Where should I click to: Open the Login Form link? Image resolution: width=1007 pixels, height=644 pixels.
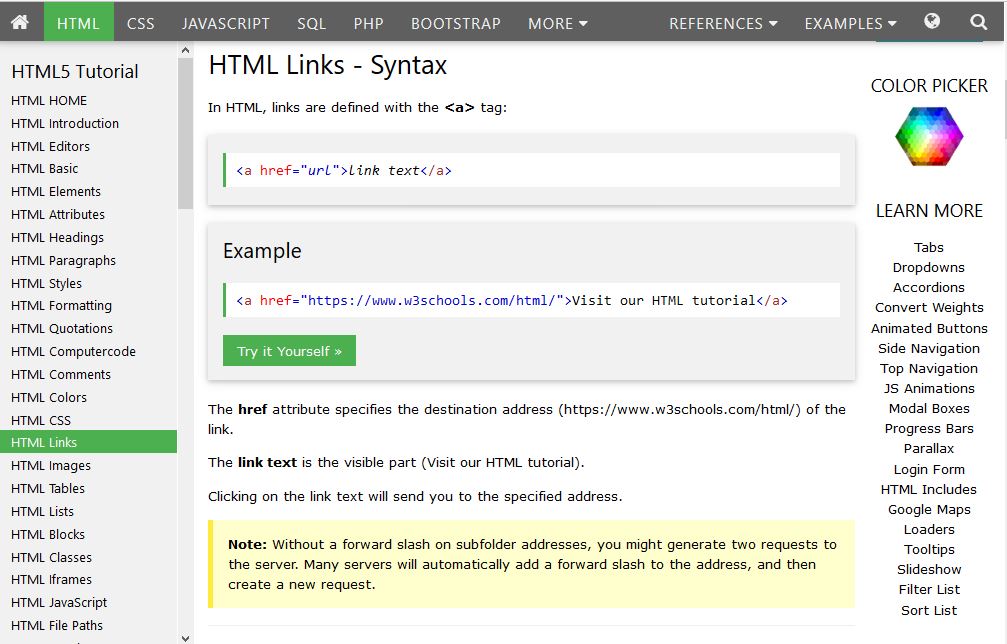coord(929,469)
